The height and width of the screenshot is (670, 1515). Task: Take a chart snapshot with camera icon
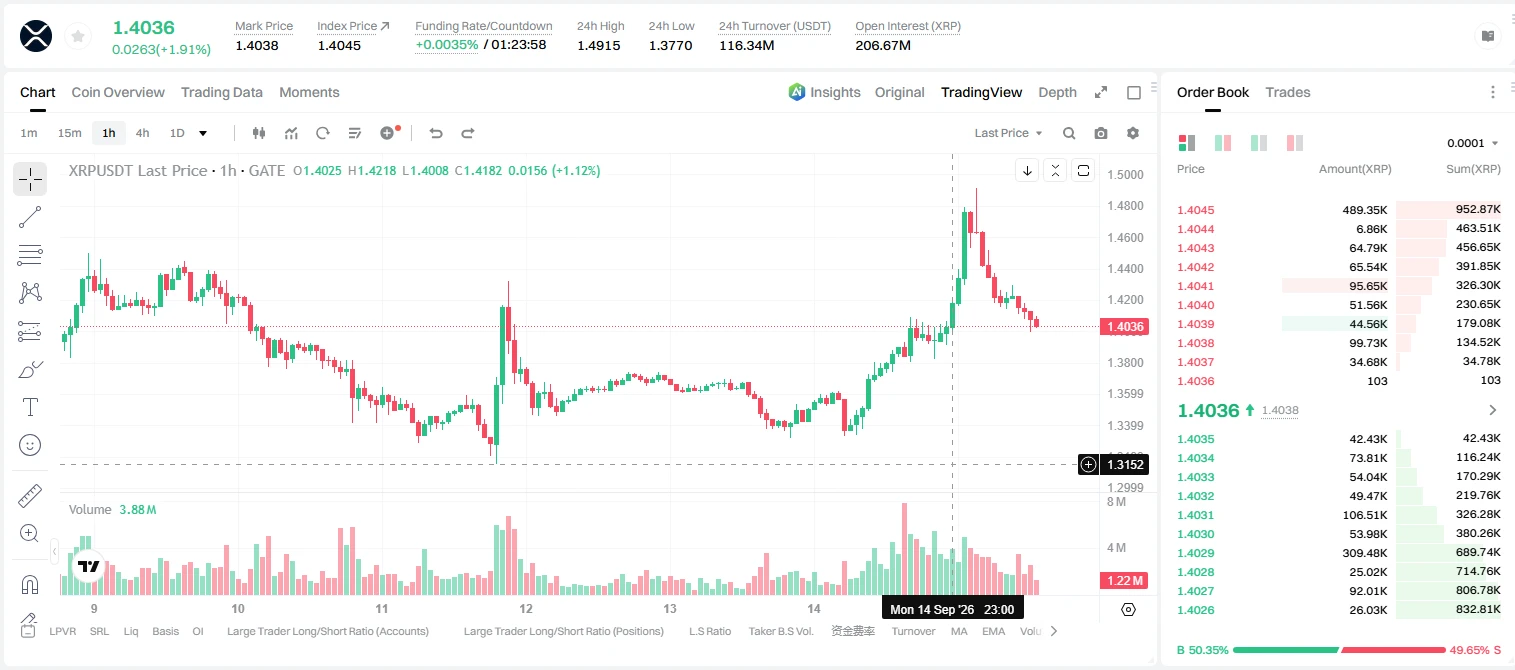coord(1101,133)
